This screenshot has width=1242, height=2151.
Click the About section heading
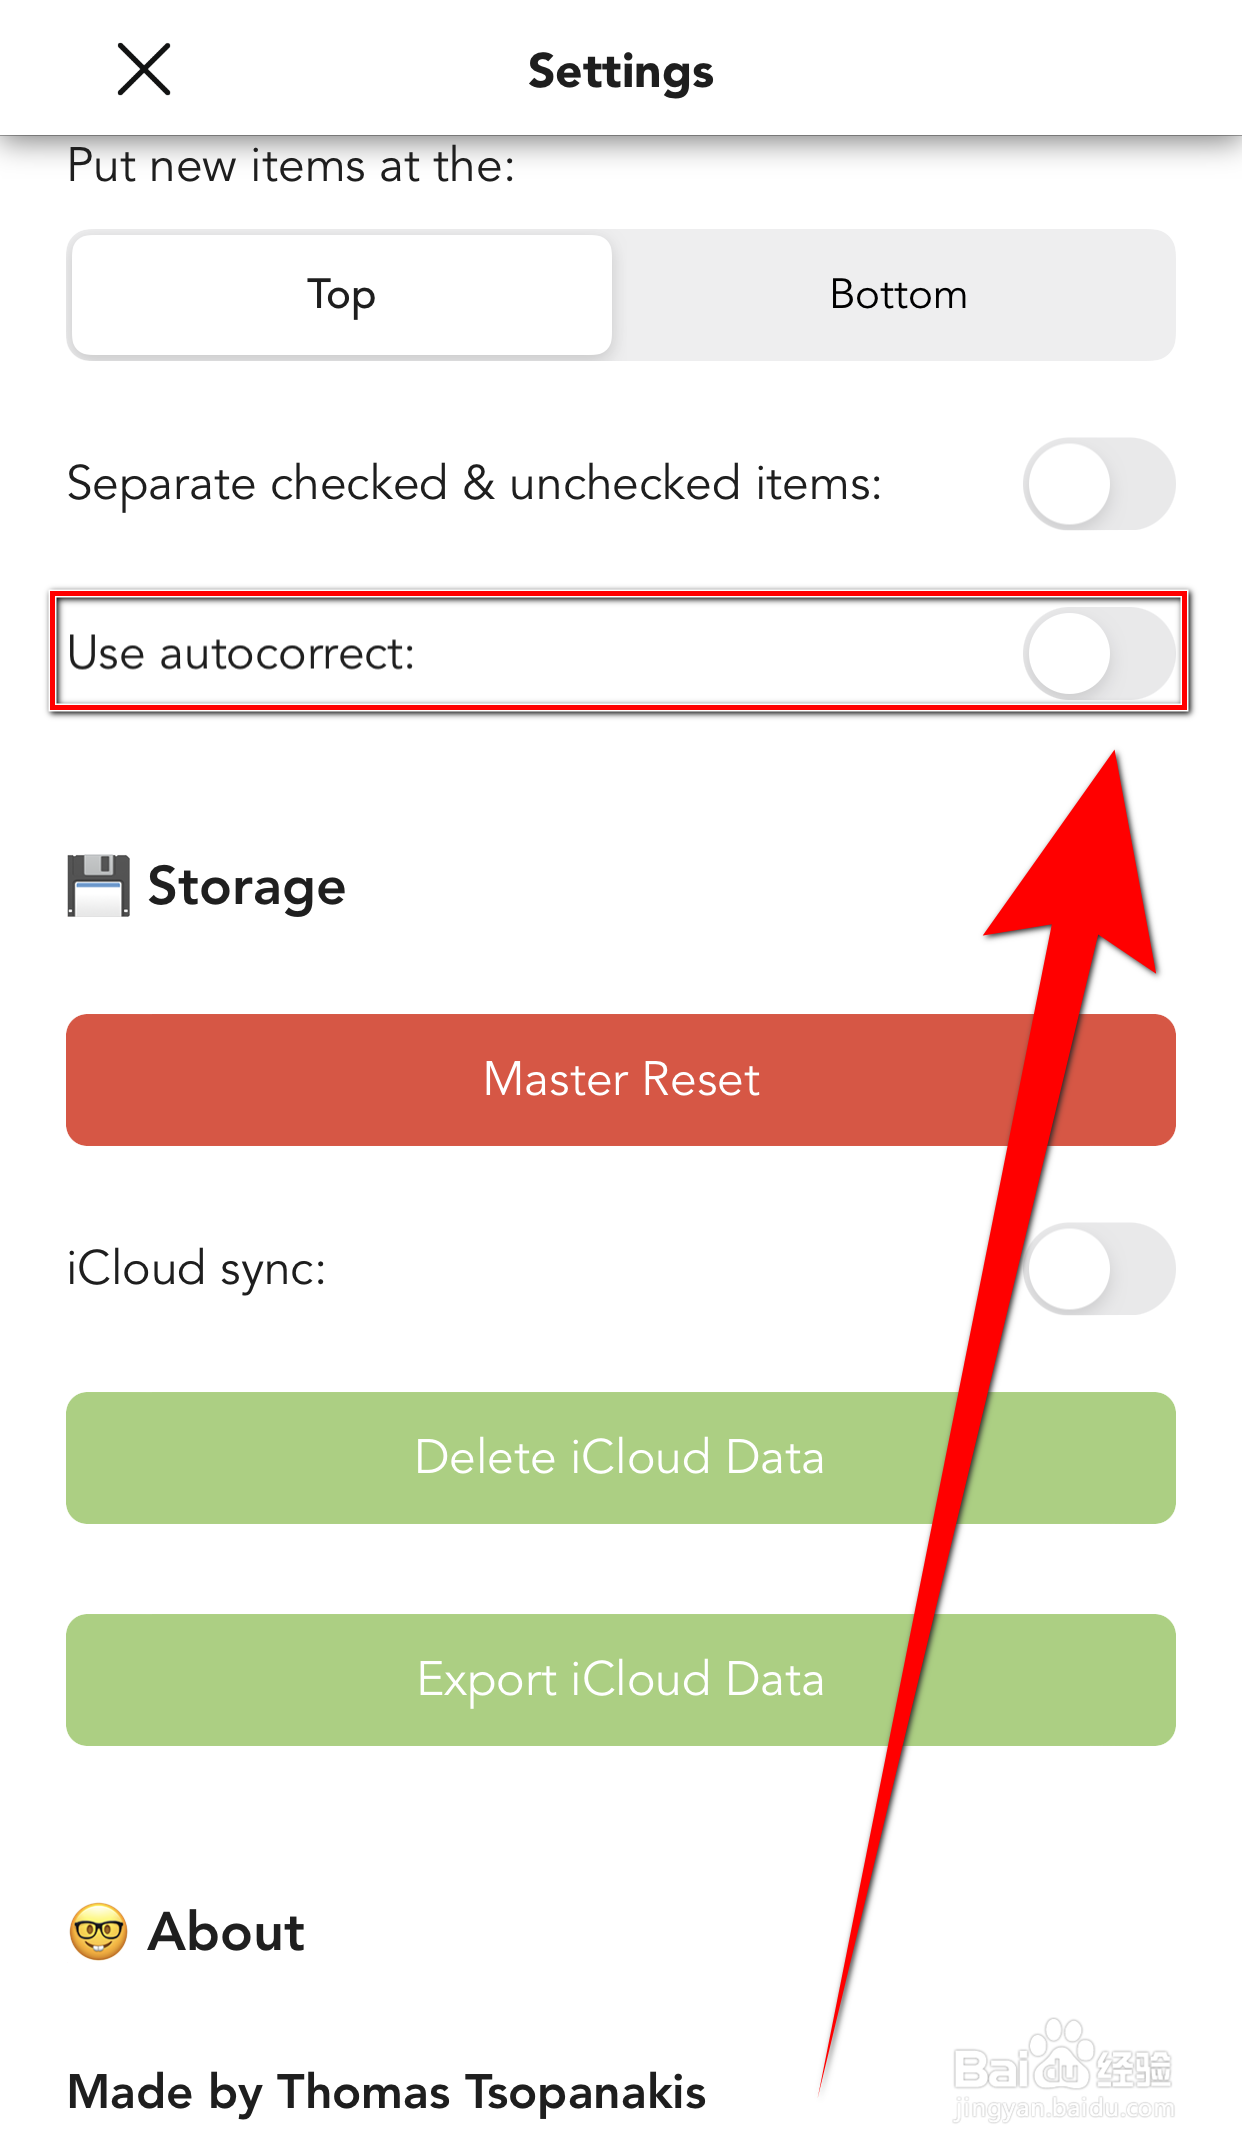tap(226, 1931)
